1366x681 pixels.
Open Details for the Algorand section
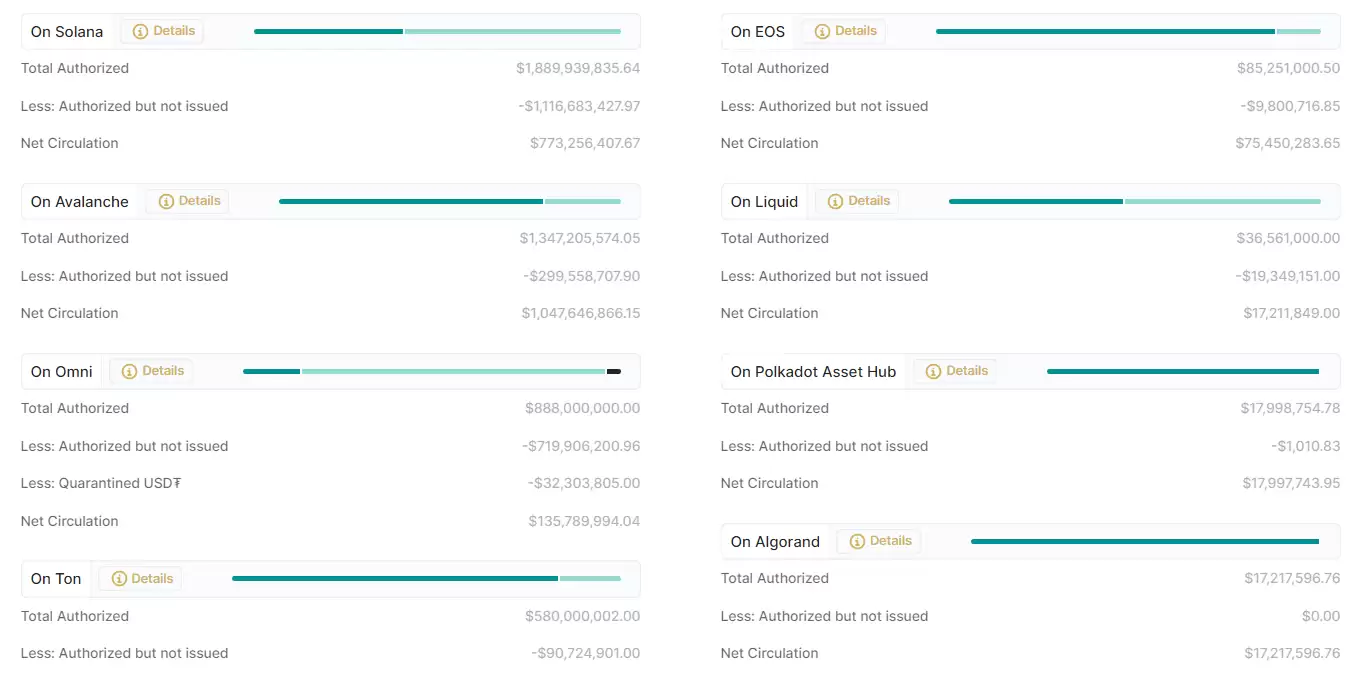(878, 540)
